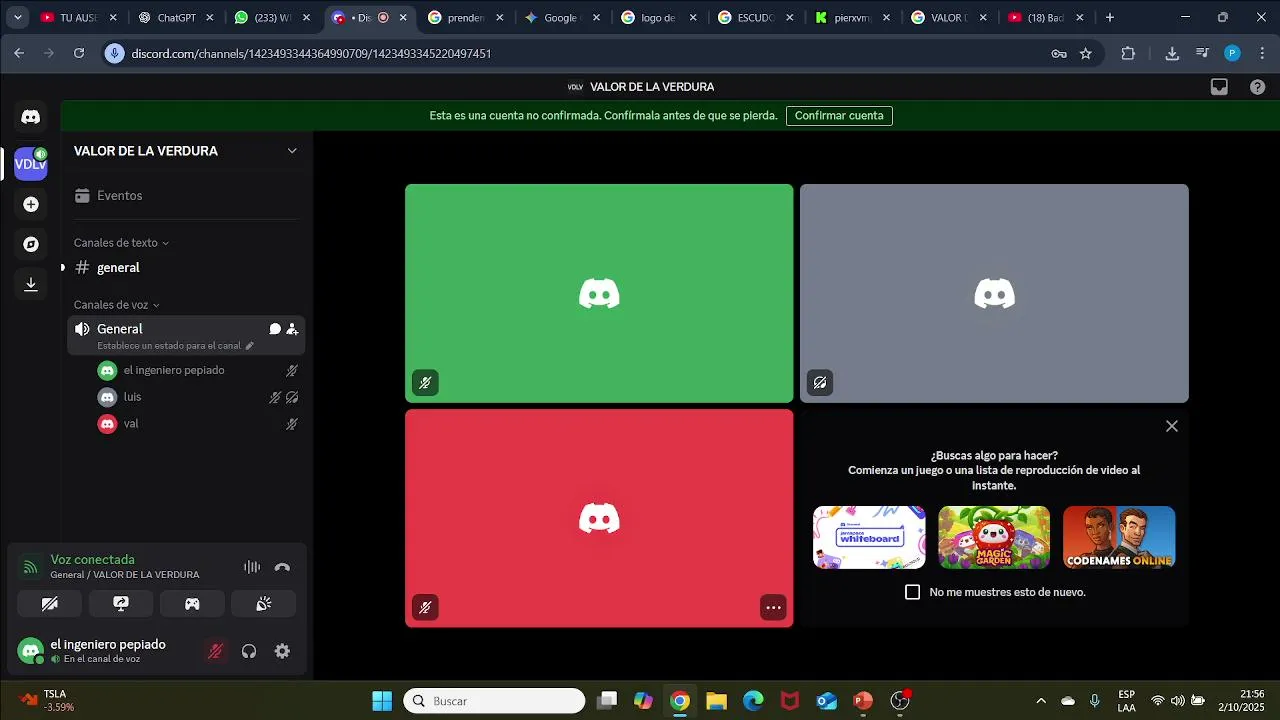Collapse Canales de voz category
1280x720 pixels.
[117, 305]
